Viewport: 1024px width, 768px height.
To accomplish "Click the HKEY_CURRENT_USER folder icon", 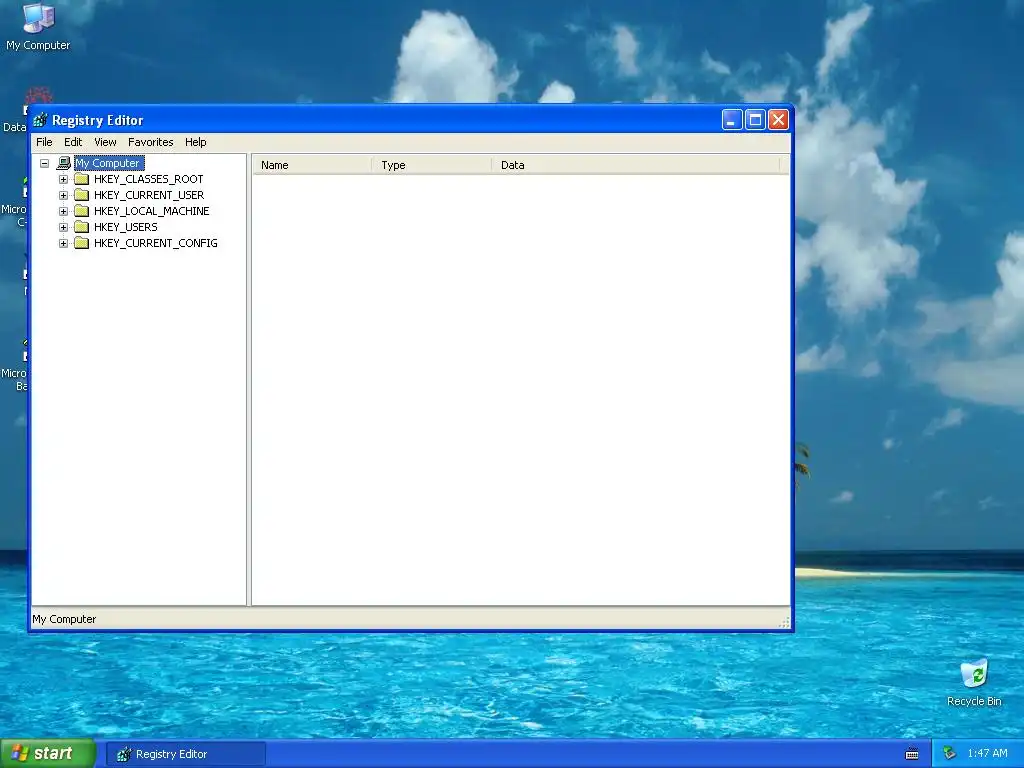I will click(82, 195).
